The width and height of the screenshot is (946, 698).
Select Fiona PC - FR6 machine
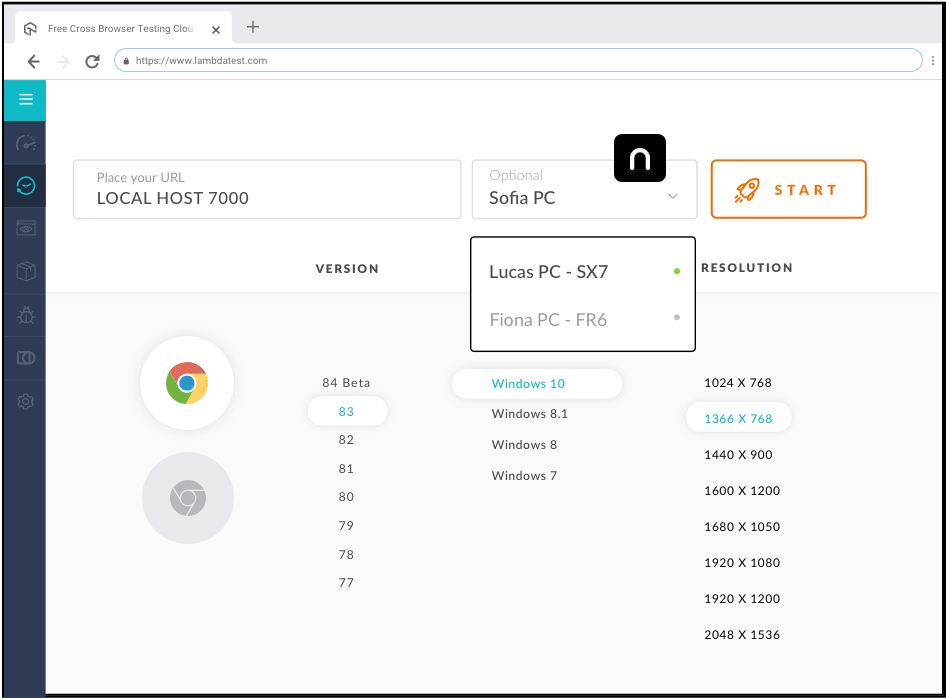548,319
